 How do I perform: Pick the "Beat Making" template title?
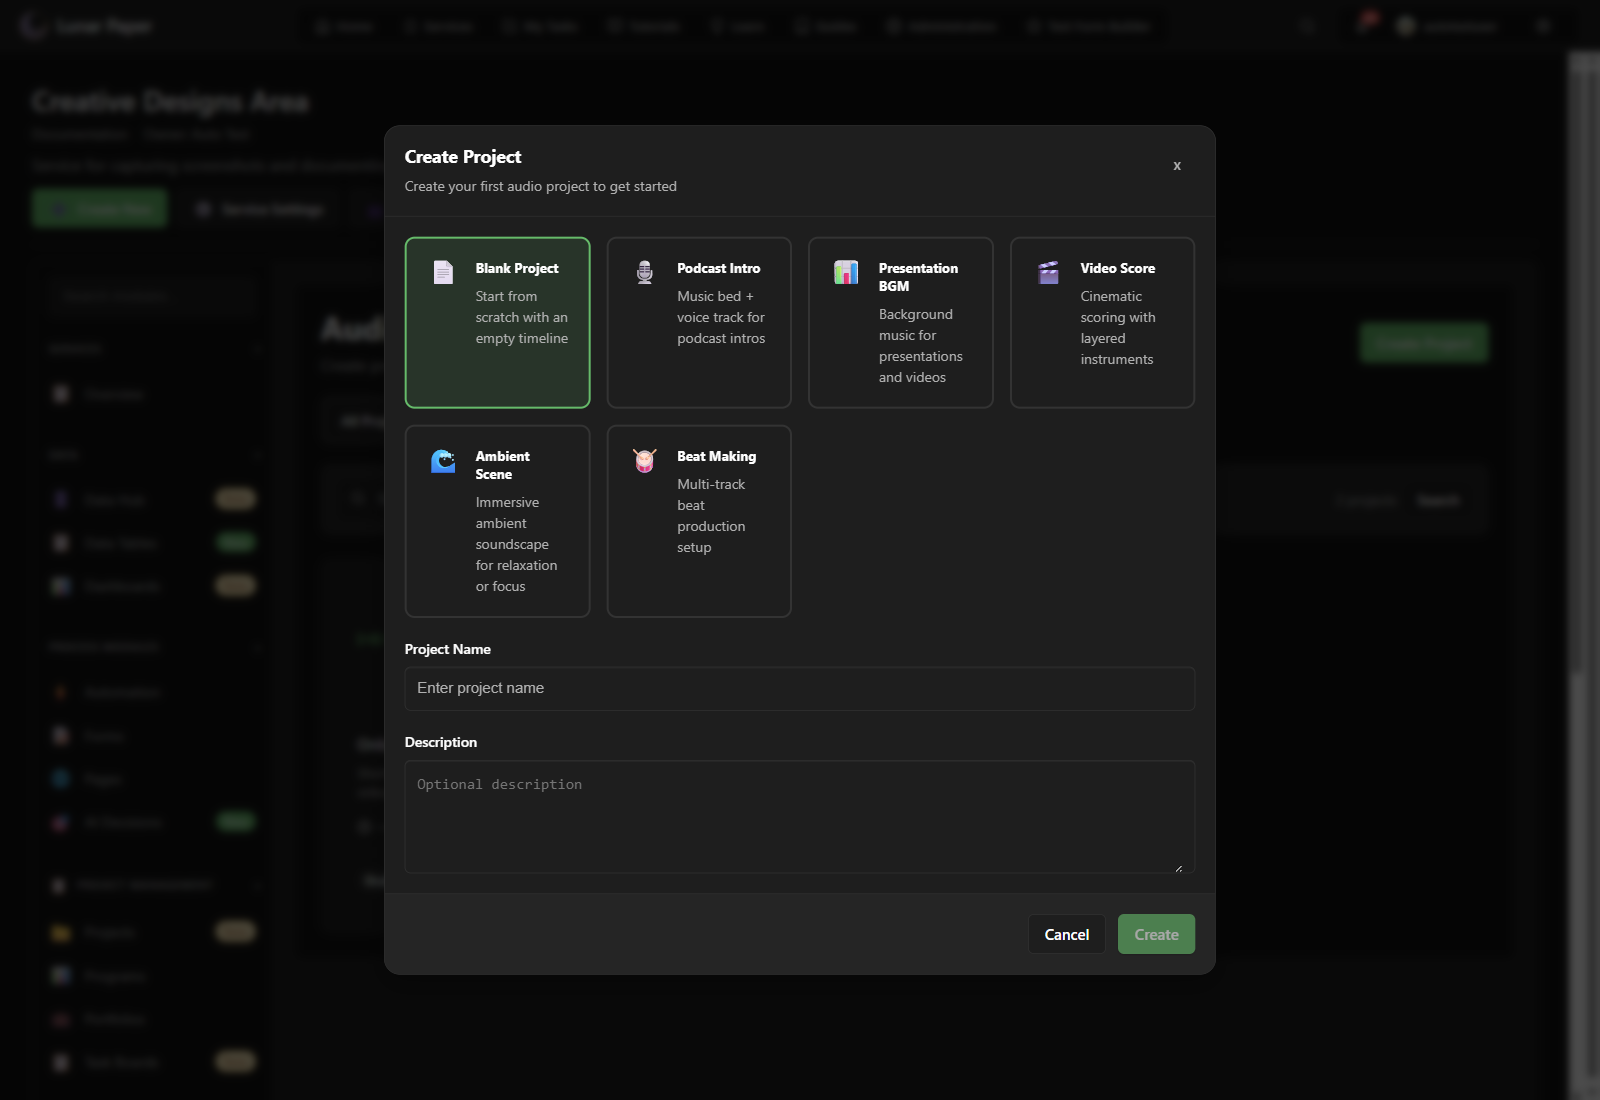(x=716, y=456)
